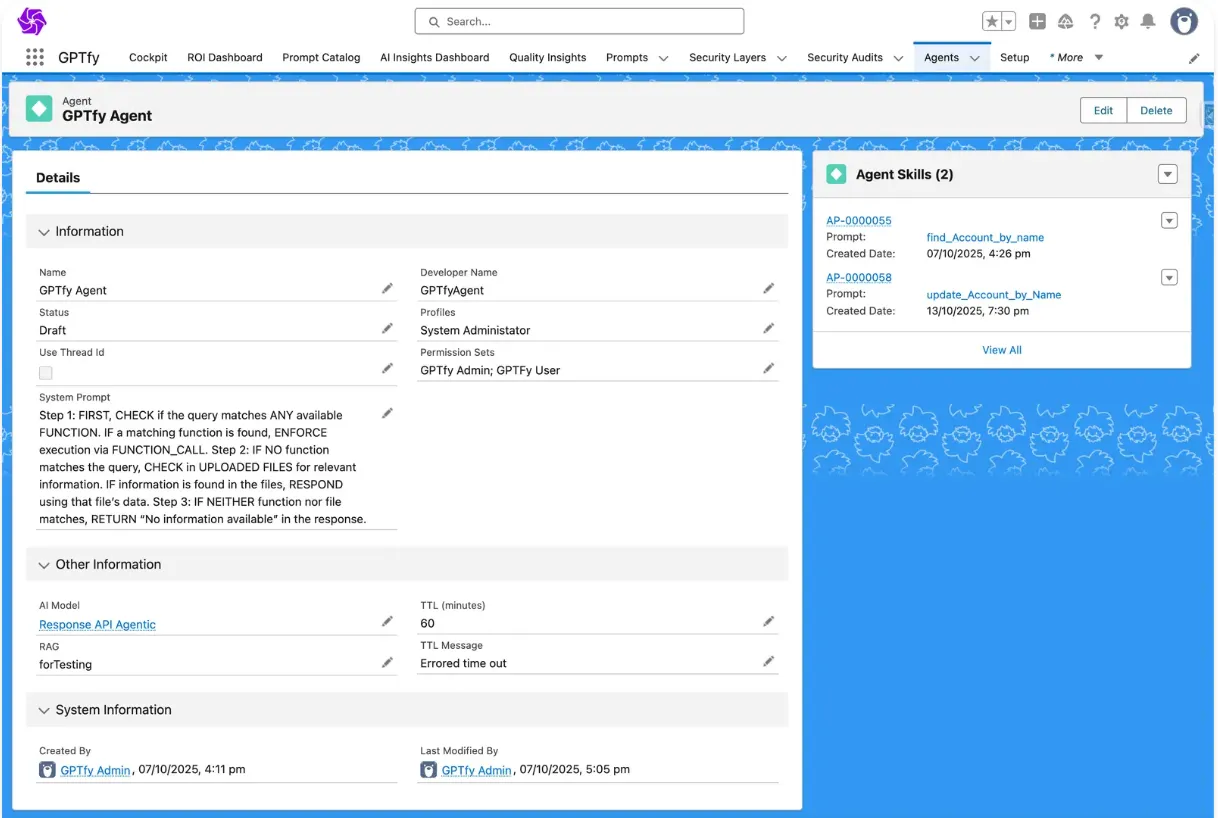Viewport: 1218px width, 818px height.
Task: Click the GPTfy Admin avatar icon
Action: (1184, 20)
